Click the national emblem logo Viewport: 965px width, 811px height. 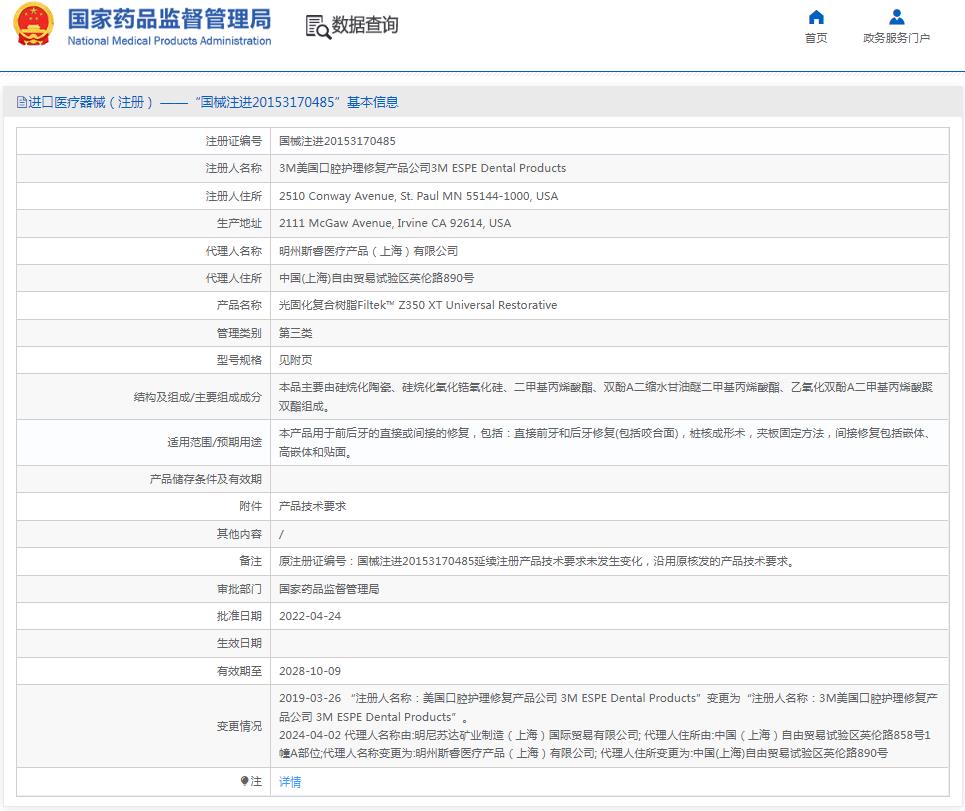(x=33, y=25)
